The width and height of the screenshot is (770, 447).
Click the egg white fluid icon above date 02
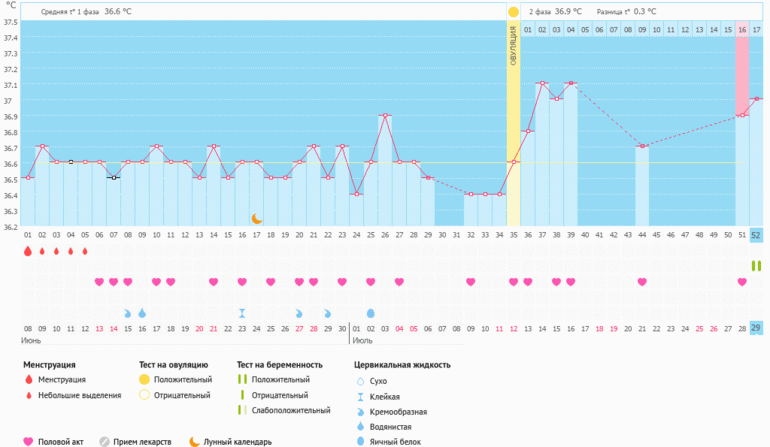coord(370,313)
